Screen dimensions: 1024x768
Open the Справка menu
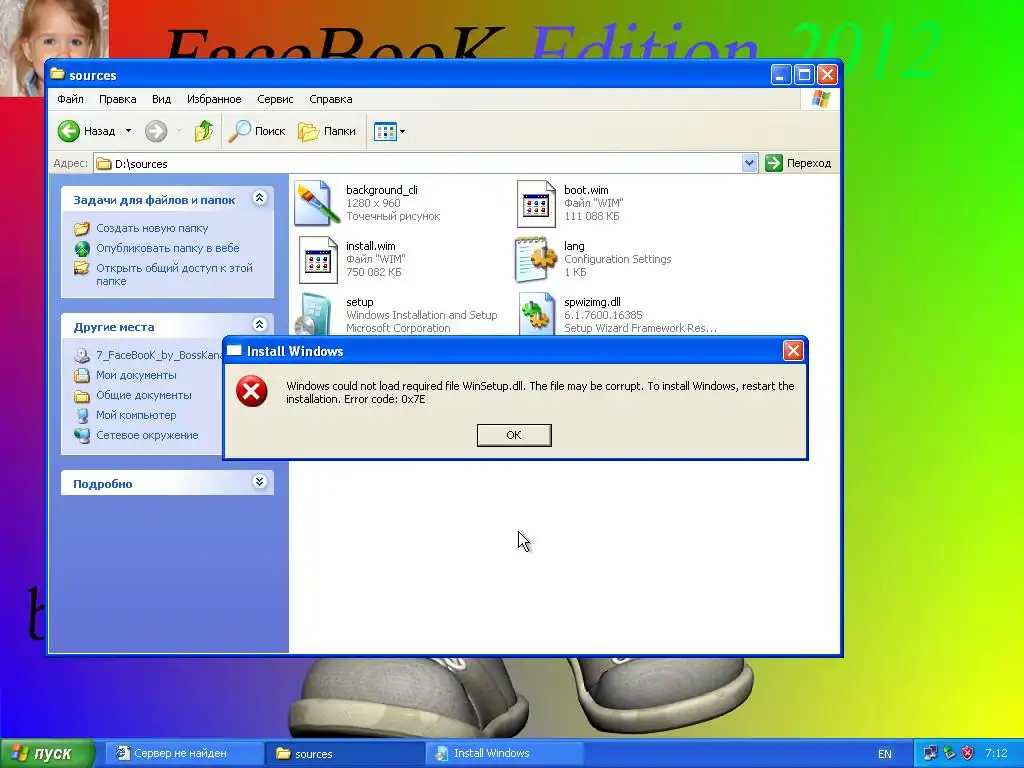click(x=330, y=99)
